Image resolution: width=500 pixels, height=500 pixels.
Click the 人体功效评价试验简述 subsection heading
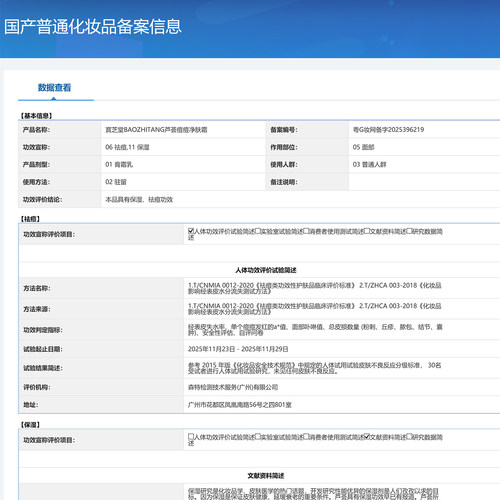[266, 270]
